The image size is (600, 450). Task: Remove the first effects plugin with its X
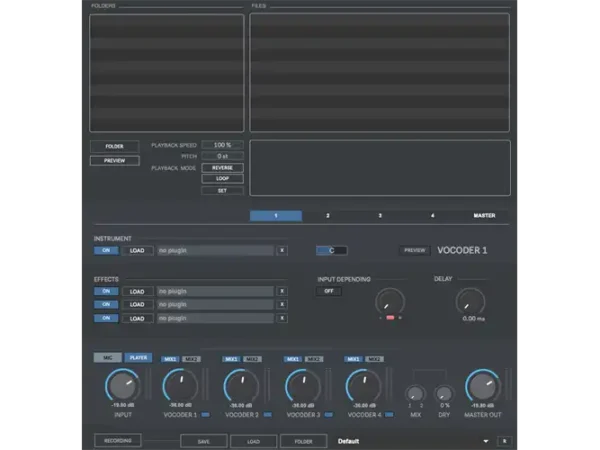pyautogui.click(x=282, y=291)
